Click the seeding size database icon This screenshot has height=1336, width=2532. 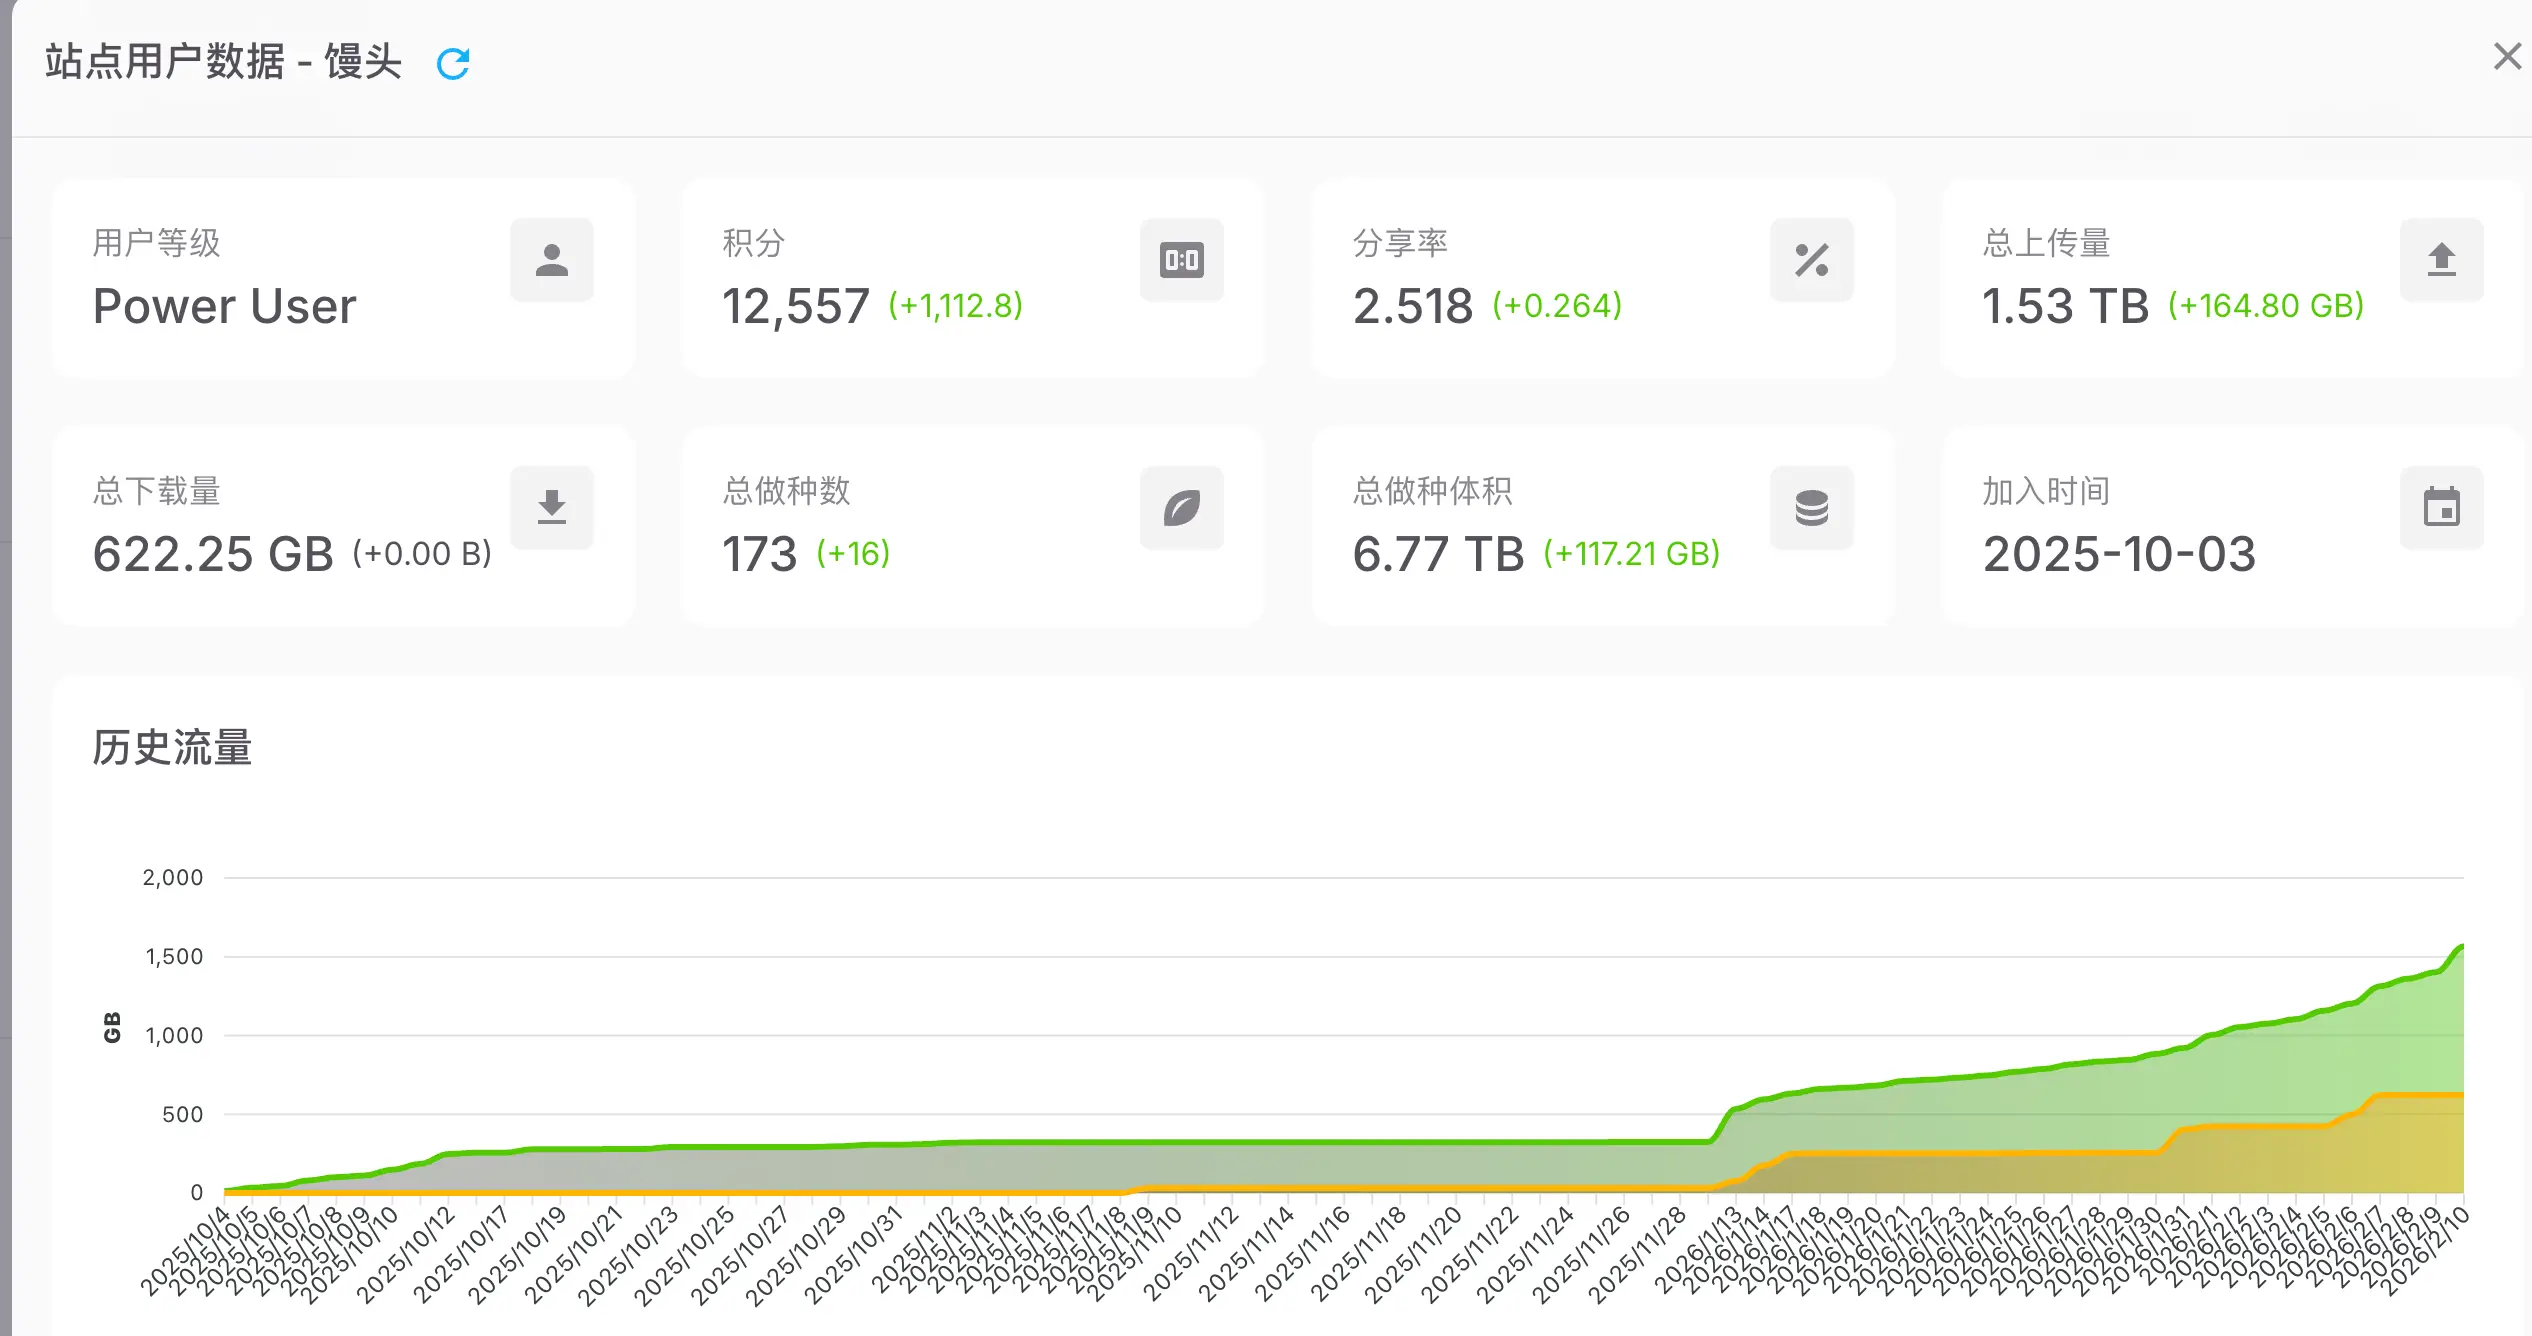(x=1811, y=508)
